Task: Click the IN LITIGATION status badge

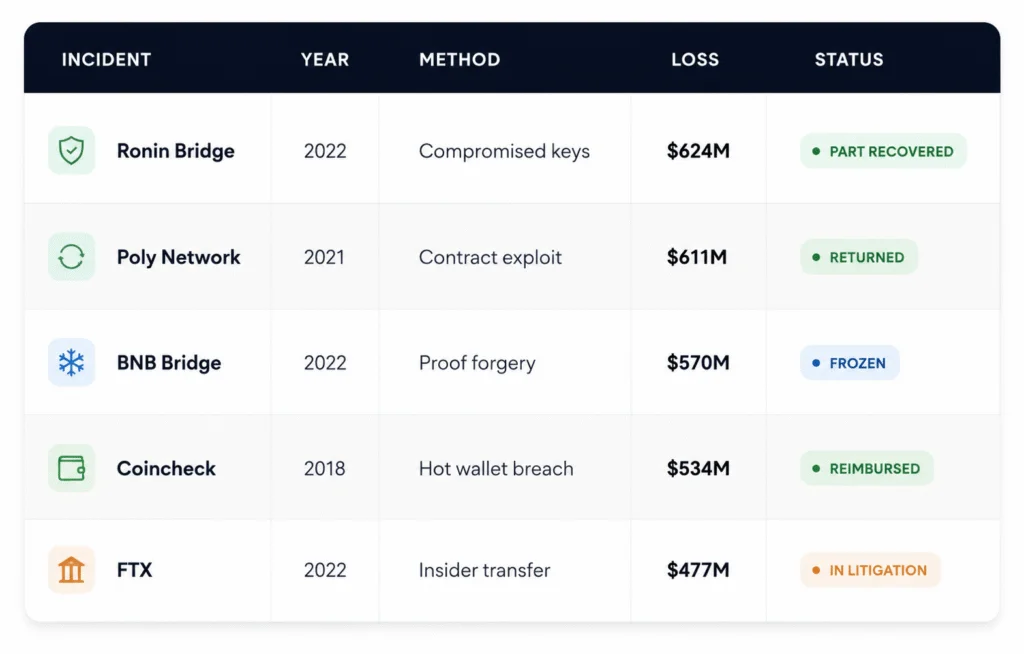Action: click(x=870, y=570)
